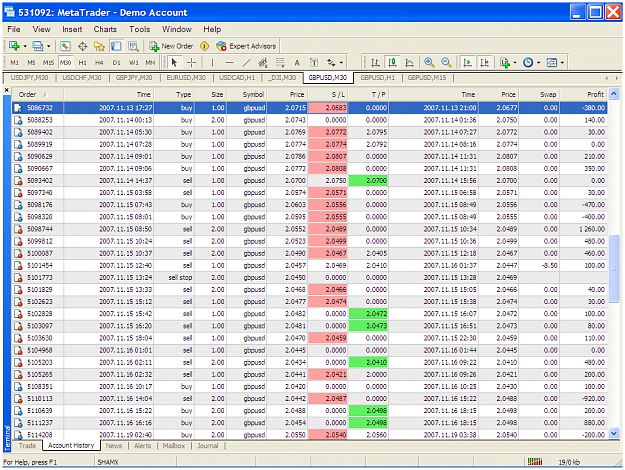The image size is (625, 470).
Task: Open the Indicators list dropdown arrow
Action: pyautogui.click(x=515, y=63)
